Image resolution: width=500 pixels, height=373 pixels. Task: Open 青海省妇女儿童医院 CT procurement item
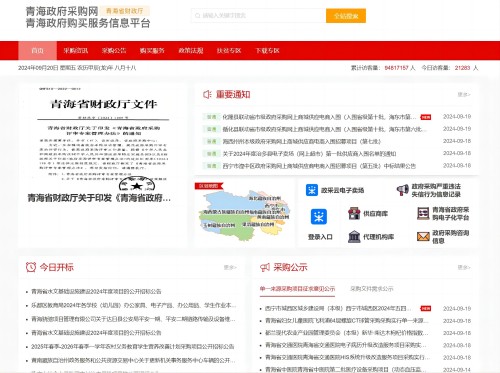click(x=346, y=321)
